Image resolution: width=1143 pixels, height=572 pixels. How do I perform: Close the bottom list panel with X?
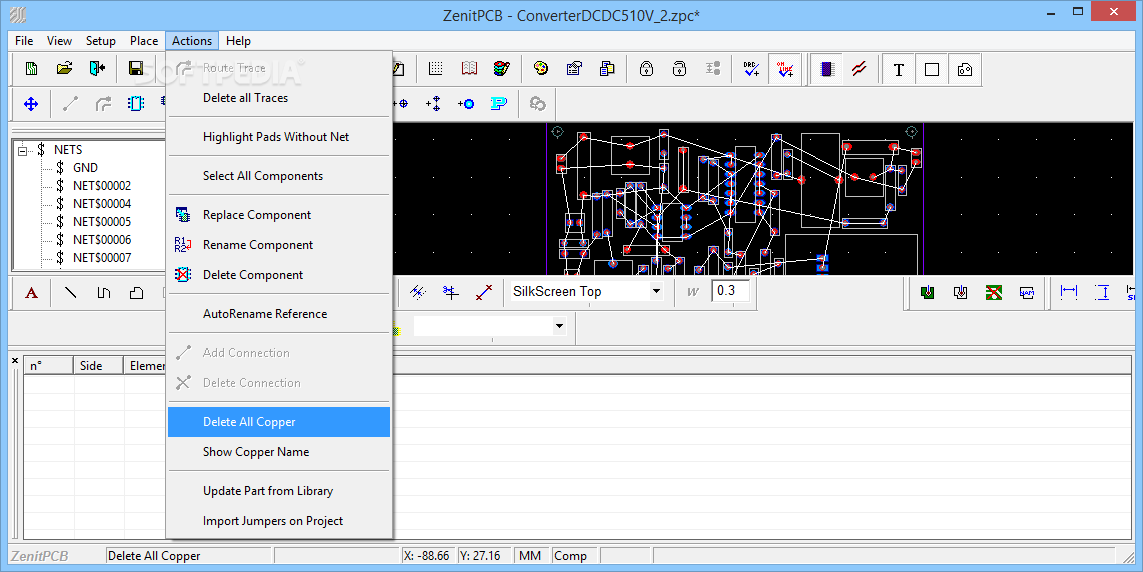click(15, 361)
